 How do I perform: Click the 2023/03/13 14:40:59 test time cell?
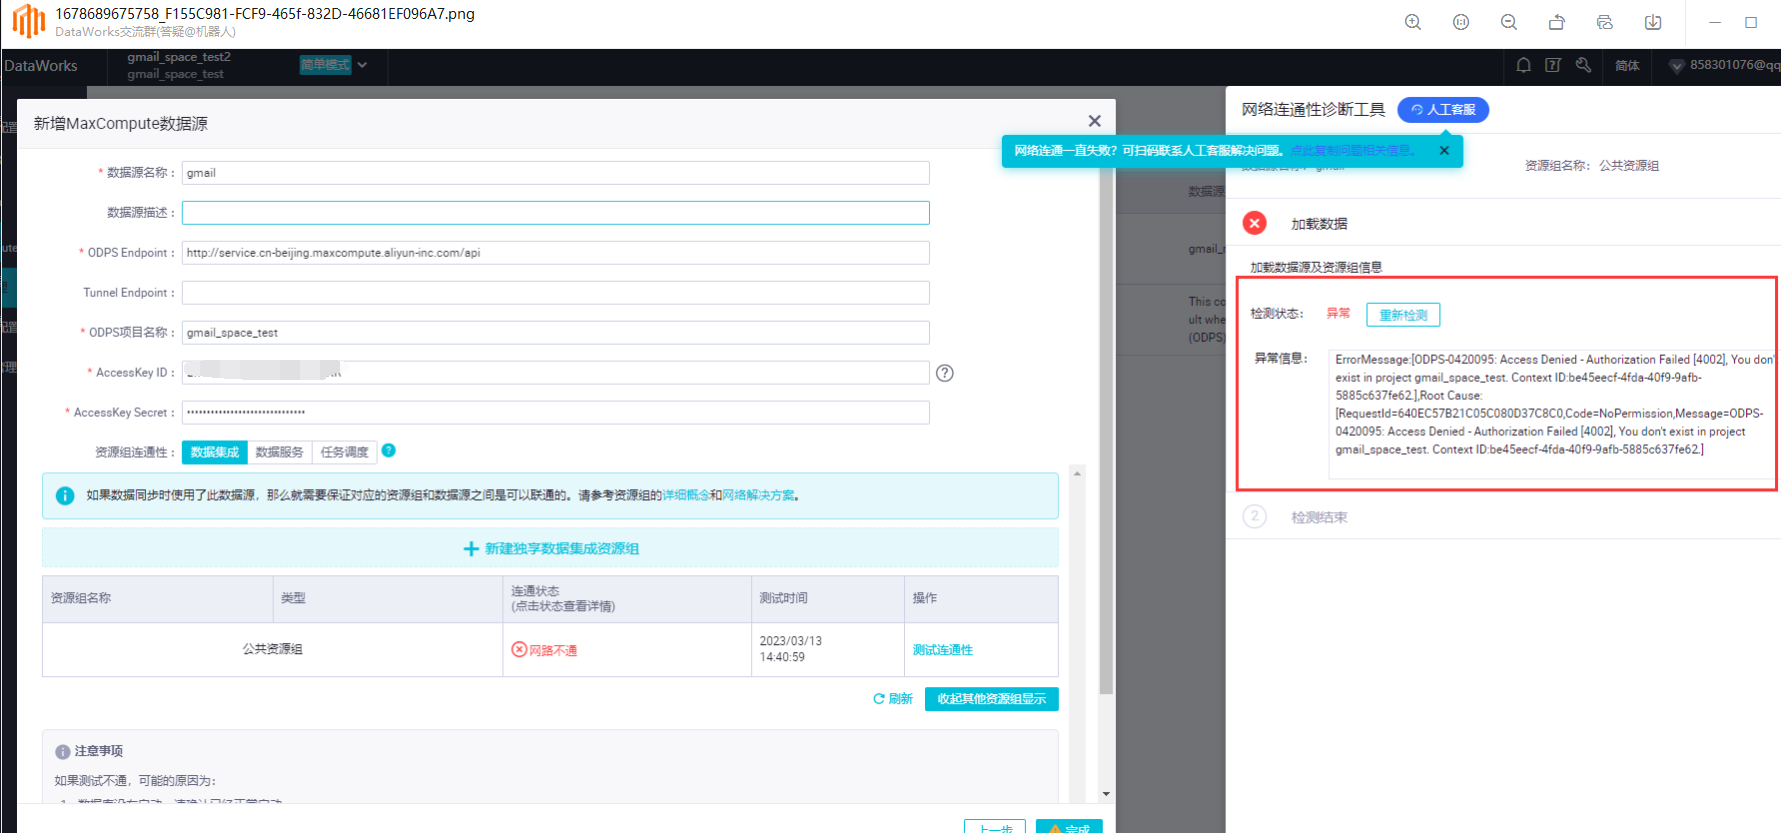(x=828, y=650)
